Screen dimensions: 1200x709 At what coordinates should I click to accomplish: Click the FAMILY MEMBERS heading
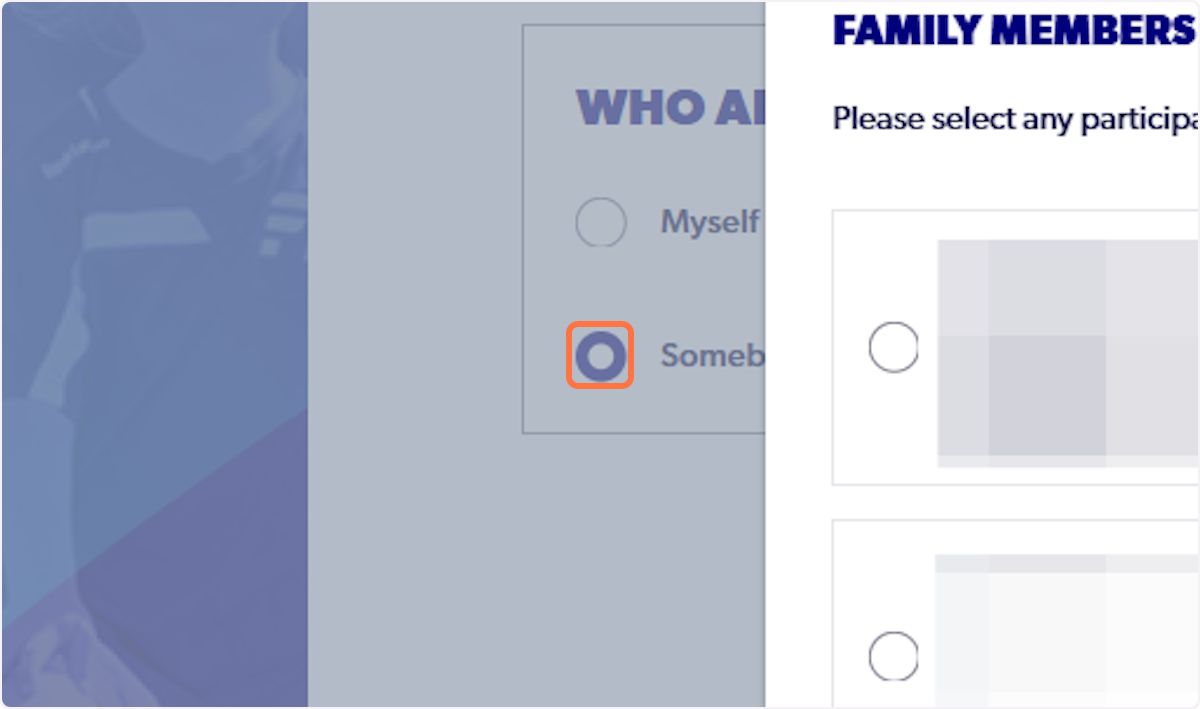pos(1010,30)
